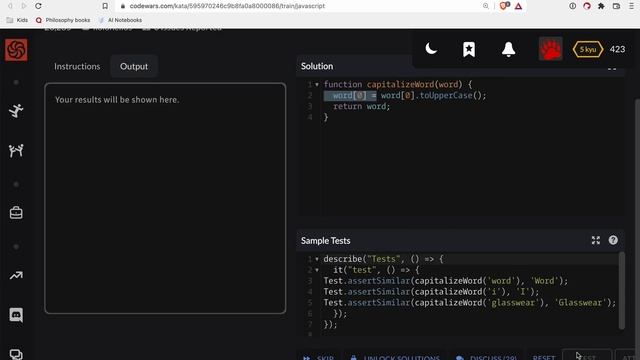Open the red paw profile avatar
The width and height of the screenshot is (640, 360).
coord(550,49)
